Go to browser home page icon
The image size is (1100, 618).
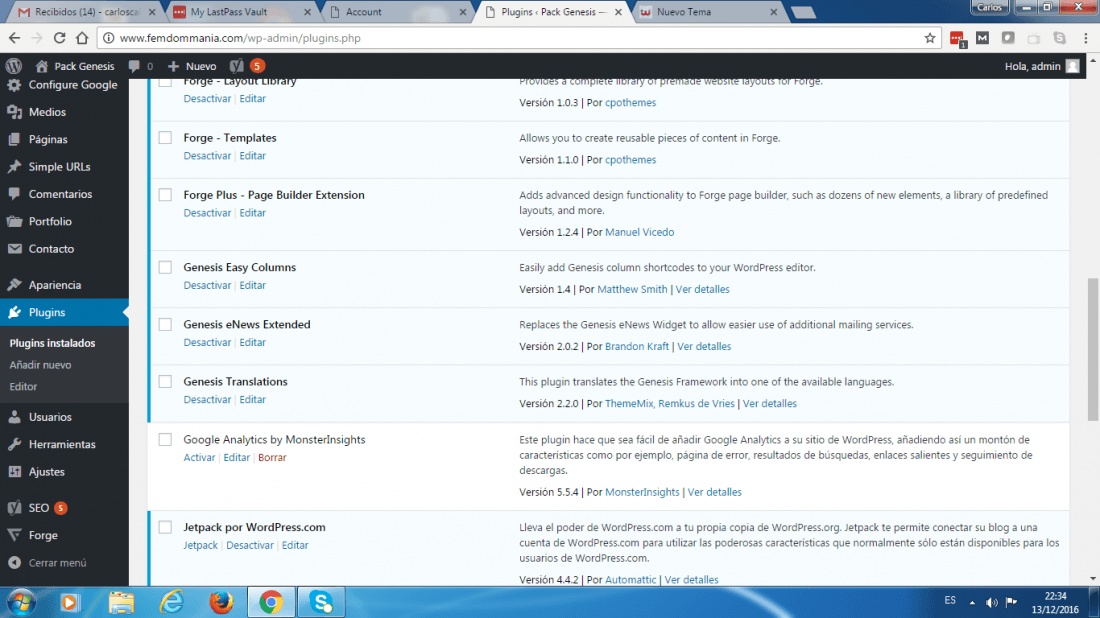coord(82,38)
